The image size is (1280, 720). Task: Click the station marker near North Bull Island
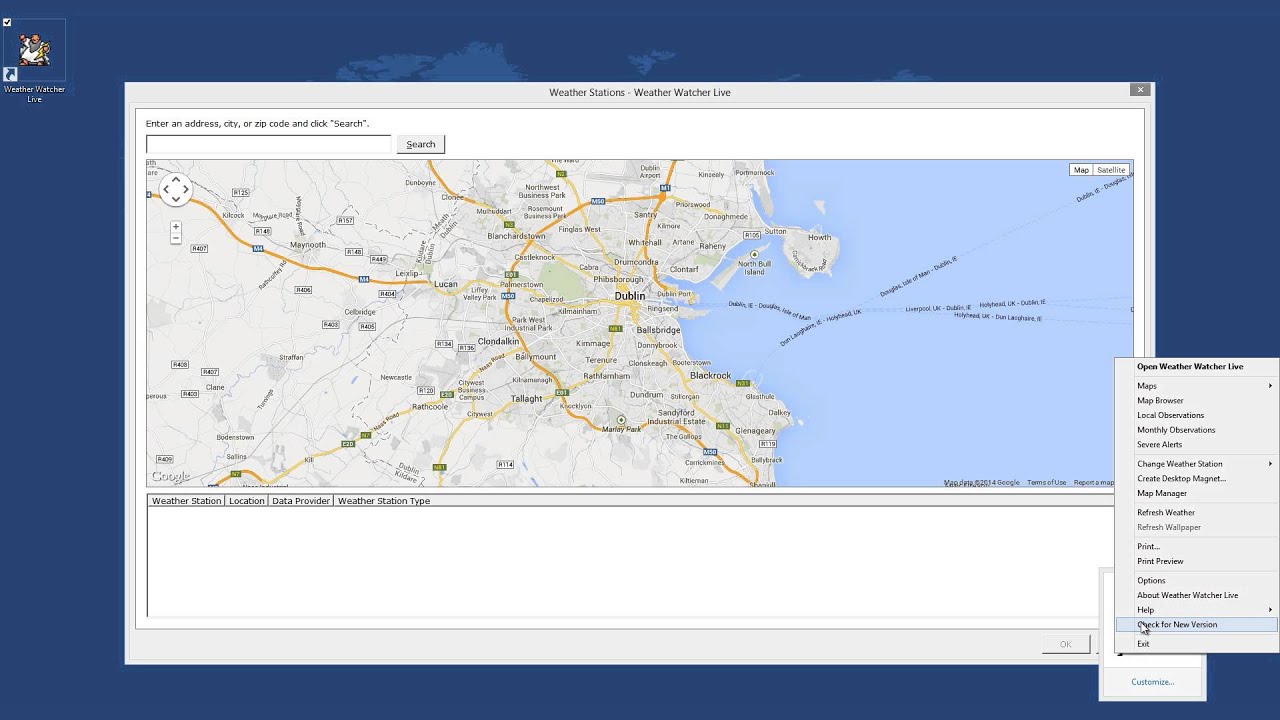click(755, 255)
